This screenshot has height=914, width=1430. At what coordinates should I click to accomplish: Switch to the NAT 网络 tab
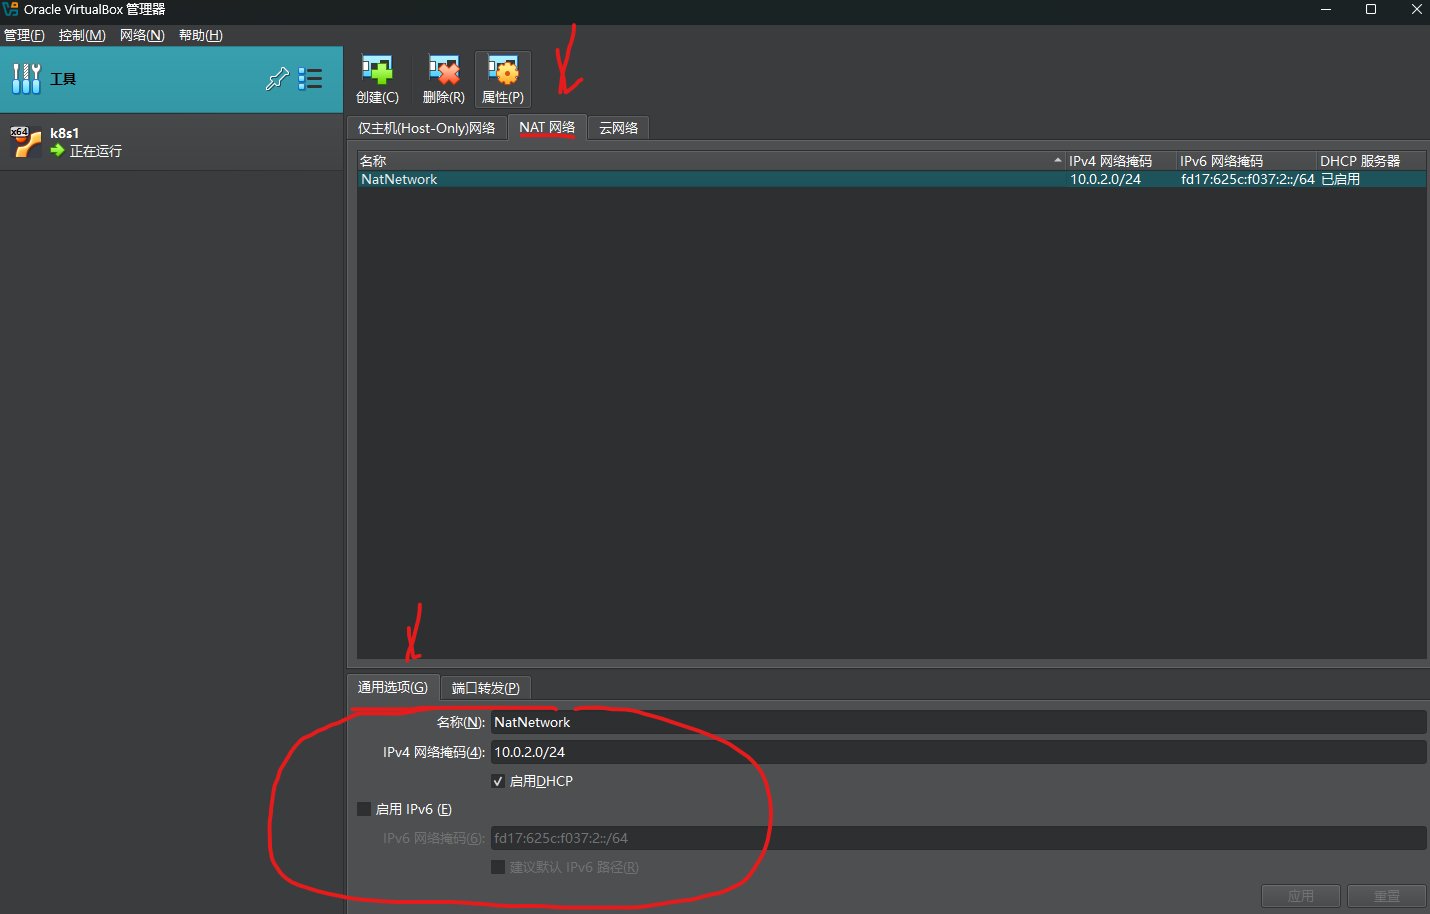(x=547, y=127)
